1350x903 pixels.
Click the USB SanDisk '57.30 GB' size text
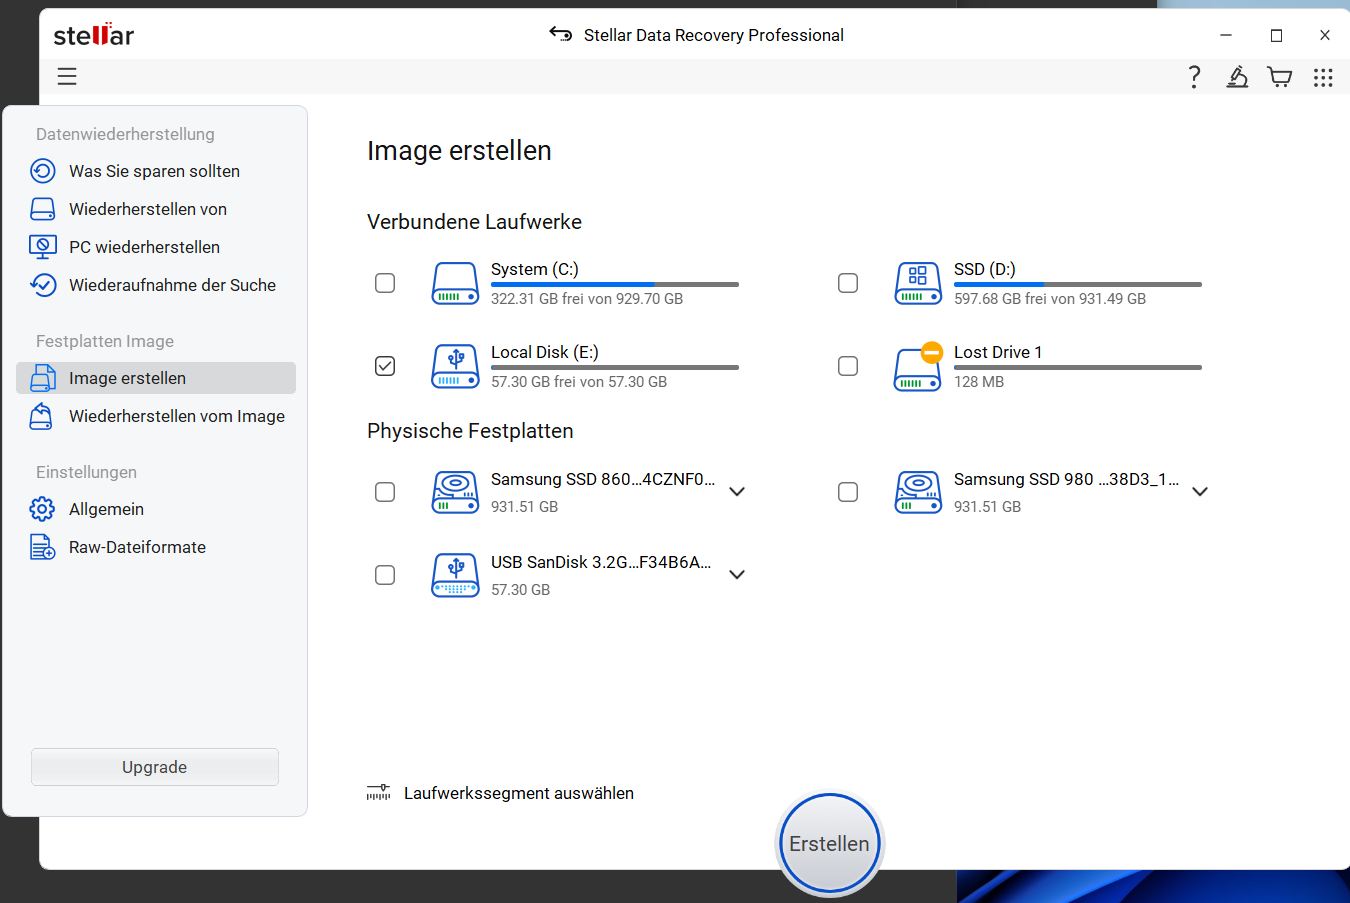[x=521, y=590]
